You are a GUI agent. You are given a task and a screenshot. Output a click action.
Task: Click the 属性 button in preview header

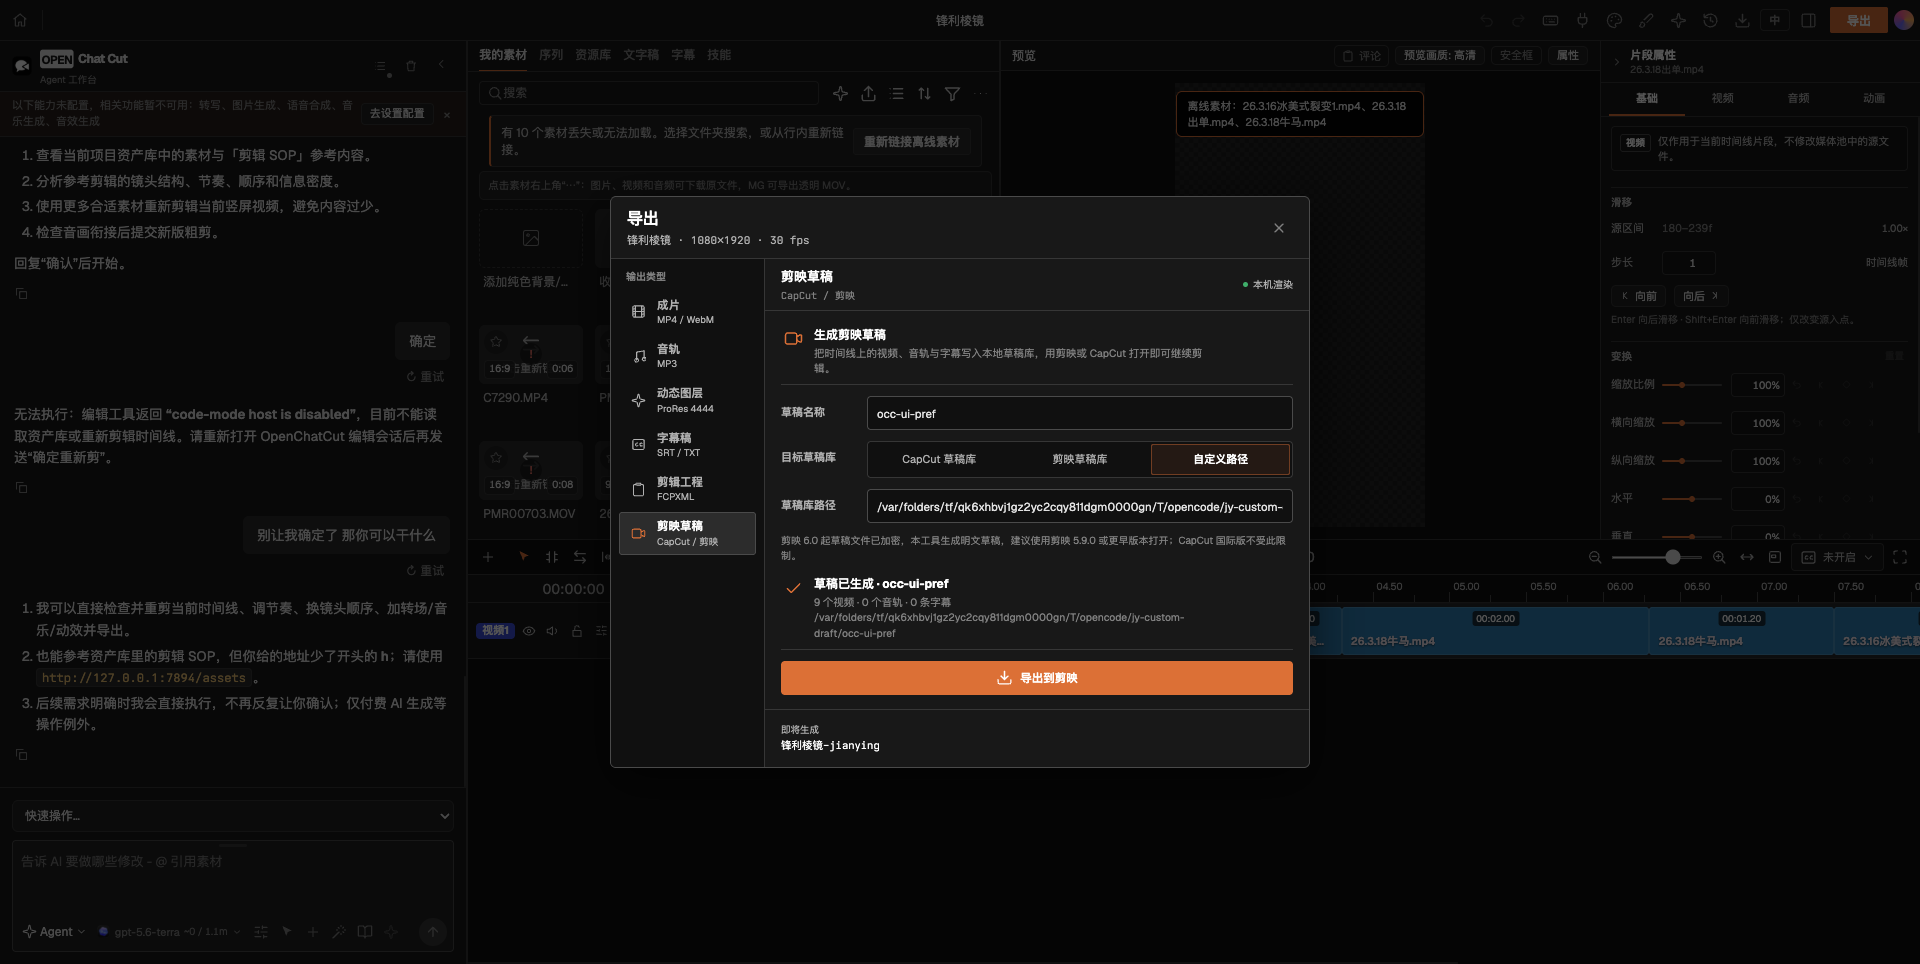[x=1568, y=56]
